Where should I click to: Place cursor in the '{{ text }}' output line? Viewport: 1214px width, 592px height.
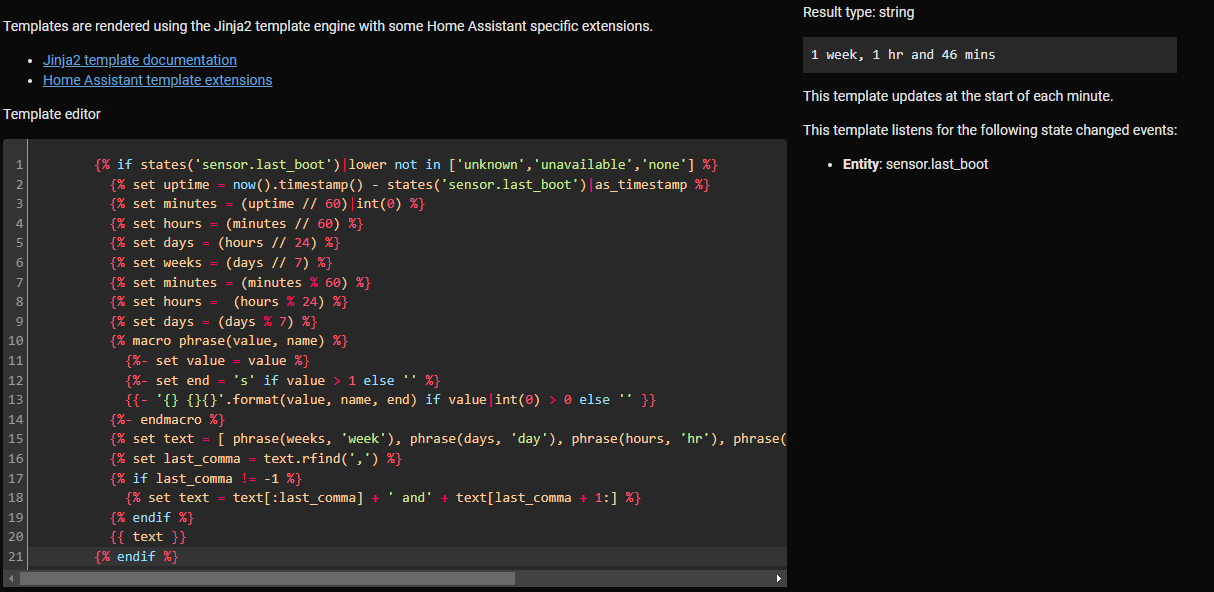tap(148, 537)
